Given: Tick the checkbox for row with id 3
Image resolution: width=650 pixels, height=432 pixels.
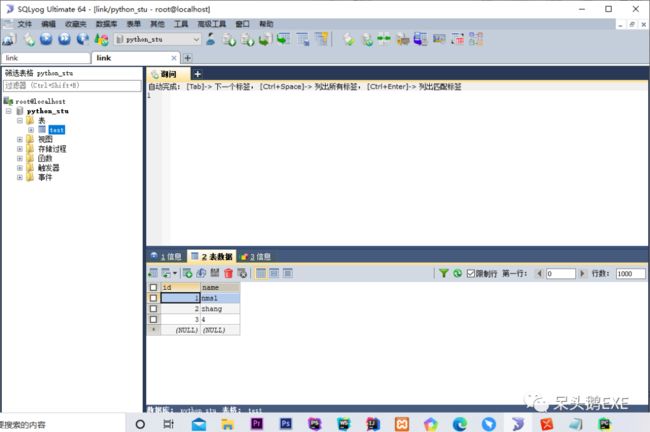Looking at the screenshot, I should pyautogui.click(x=153, y=319).
